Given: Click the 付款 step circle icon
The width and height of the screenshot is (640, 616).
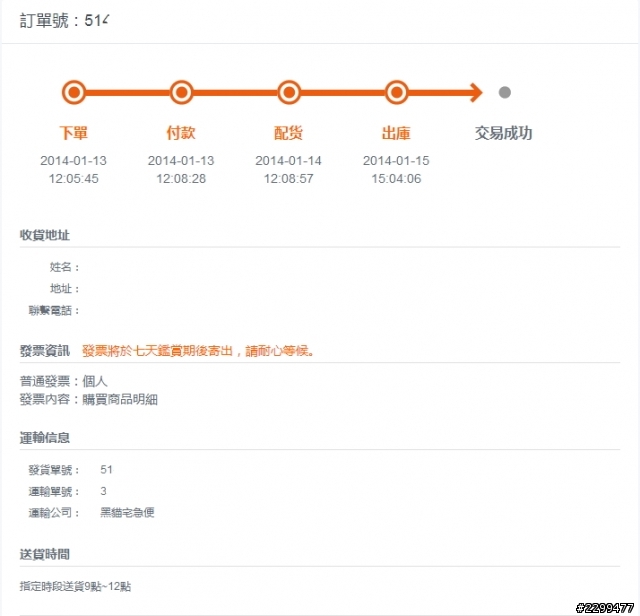Looking at the screenshot, I should pos(181,93).
